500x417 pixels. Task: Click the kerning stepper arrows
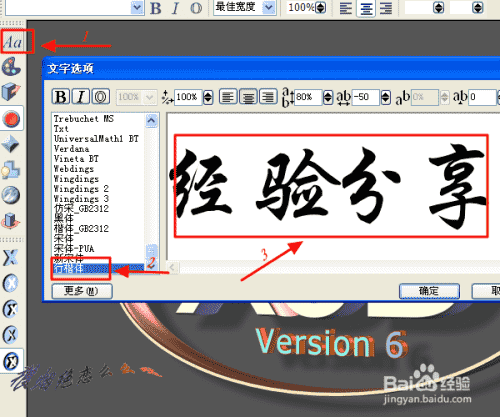pyautogui.click(x=445, y=97)
